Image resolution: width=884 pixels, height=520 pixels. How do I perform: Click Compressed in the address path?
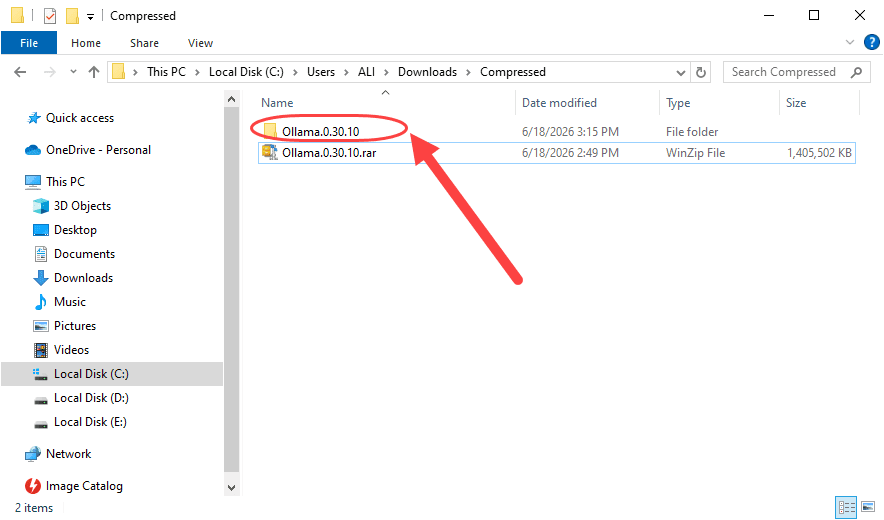coord(513,72)
